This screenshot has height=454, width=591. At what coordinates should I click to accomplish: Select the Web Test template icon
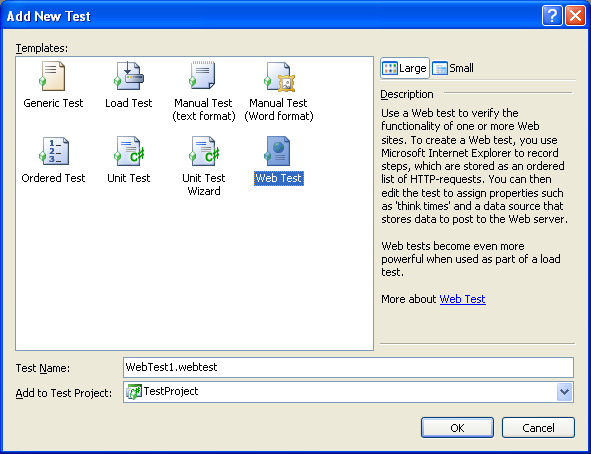click(277, 151)
